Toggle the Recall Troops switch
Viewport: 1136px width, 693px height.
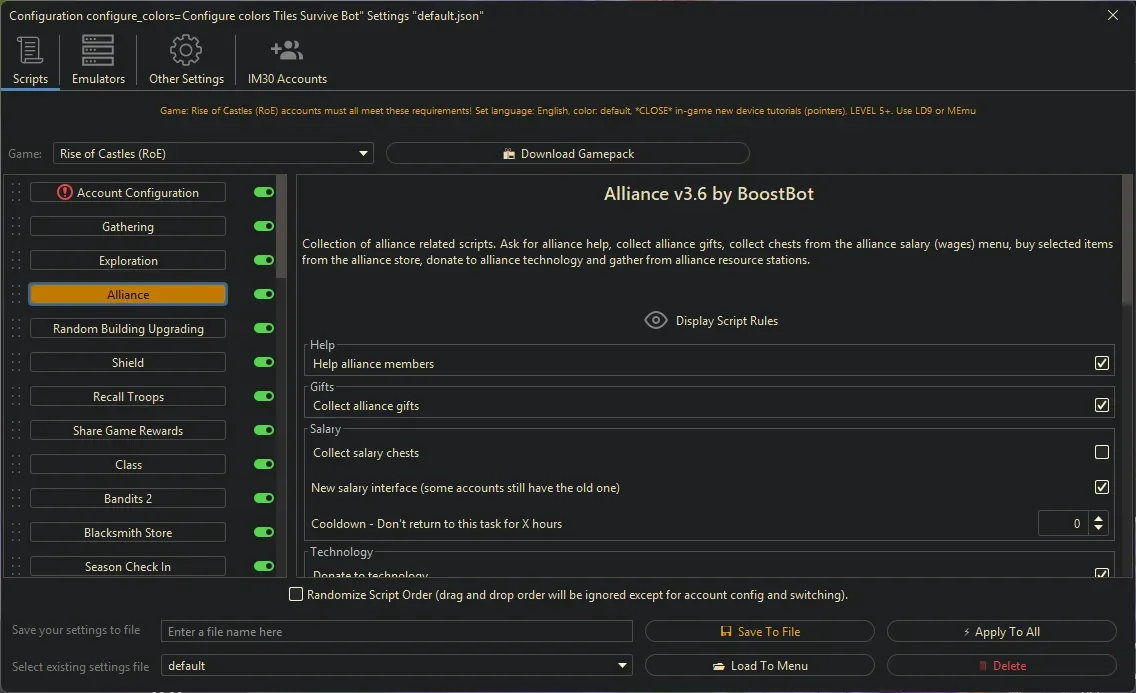pos(264,396)
